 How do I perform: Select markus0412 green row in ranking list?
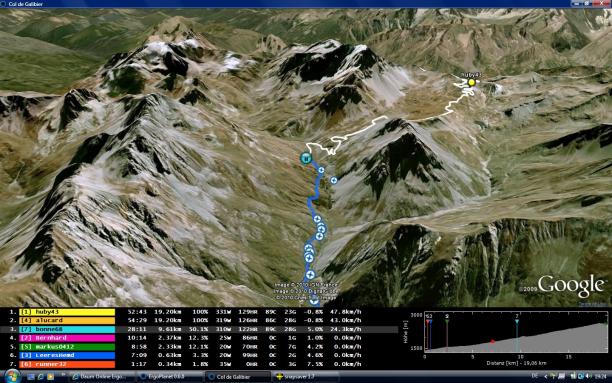[x=186, y=347]
